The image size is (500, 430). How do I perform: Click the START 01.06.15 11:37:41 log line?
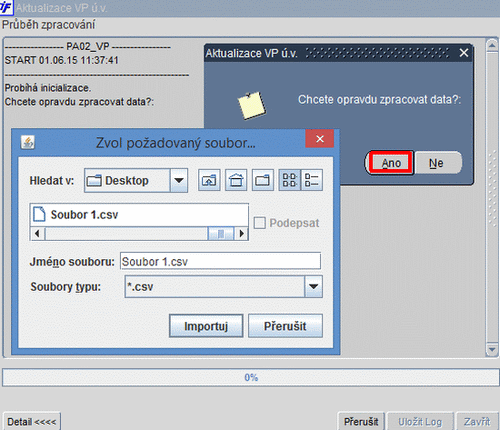61,60
